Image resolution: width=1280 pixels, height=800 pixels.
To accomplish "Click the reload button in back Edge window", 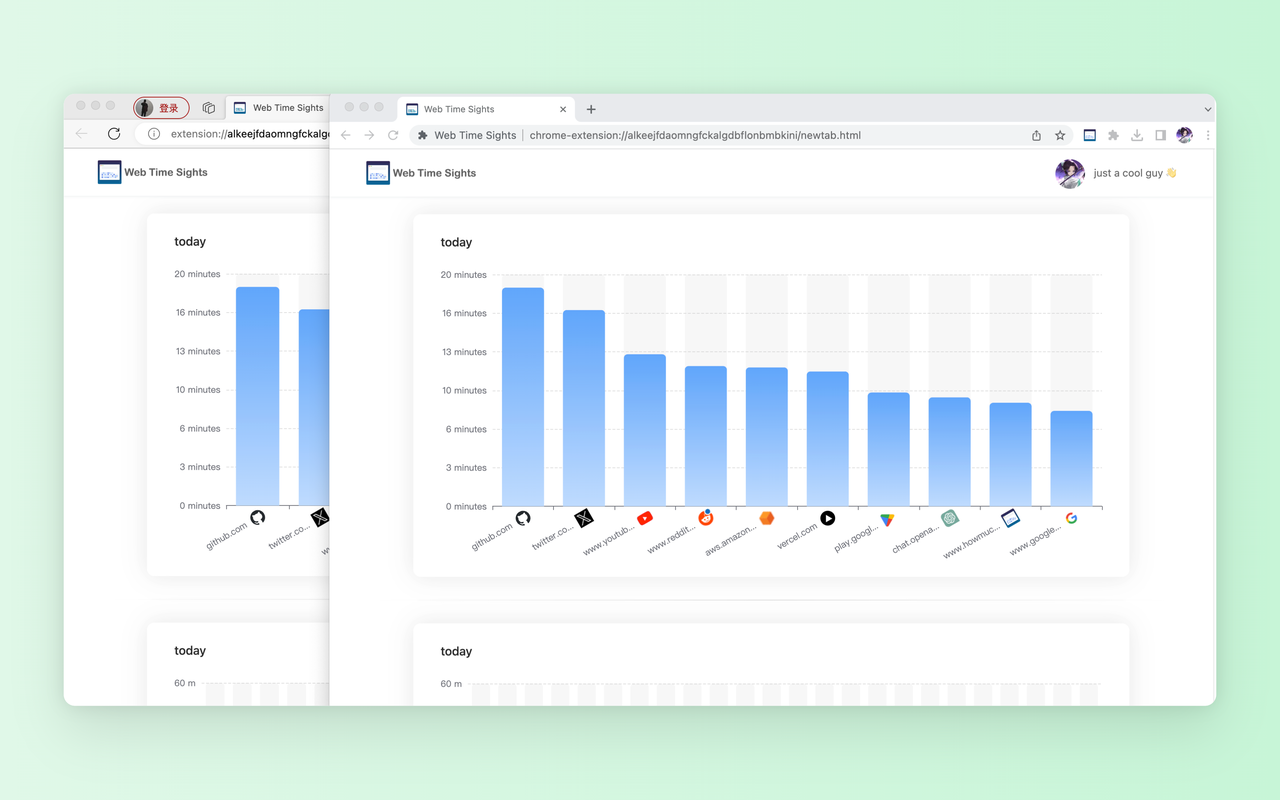I will [x=114, y=134].
